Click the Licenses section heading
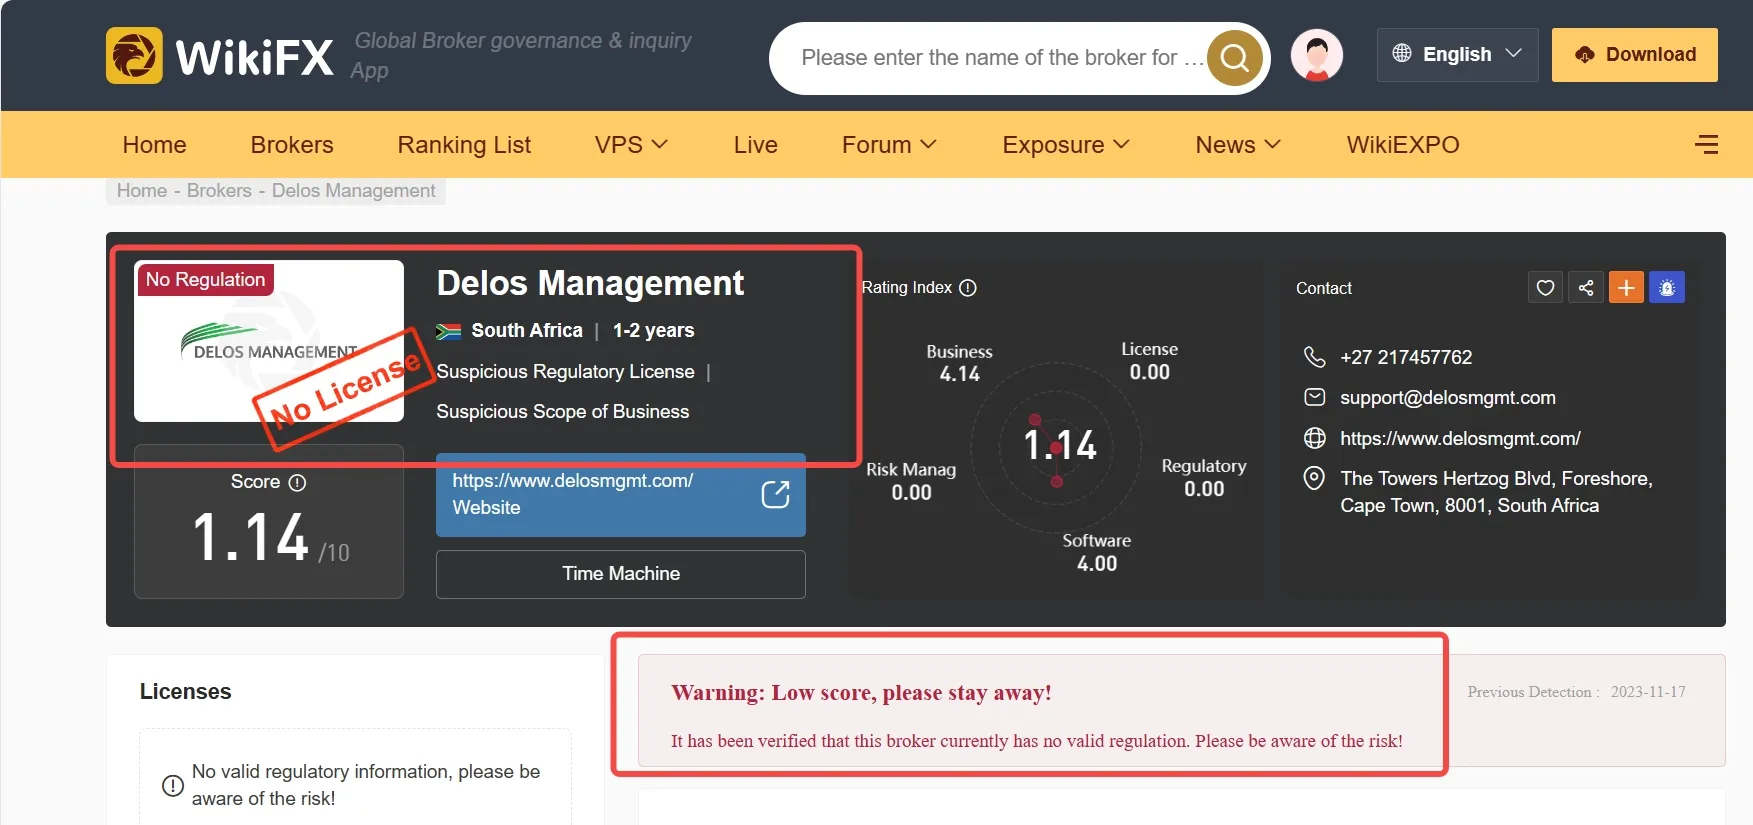1753x825 pixels. (x=186, y=692)
